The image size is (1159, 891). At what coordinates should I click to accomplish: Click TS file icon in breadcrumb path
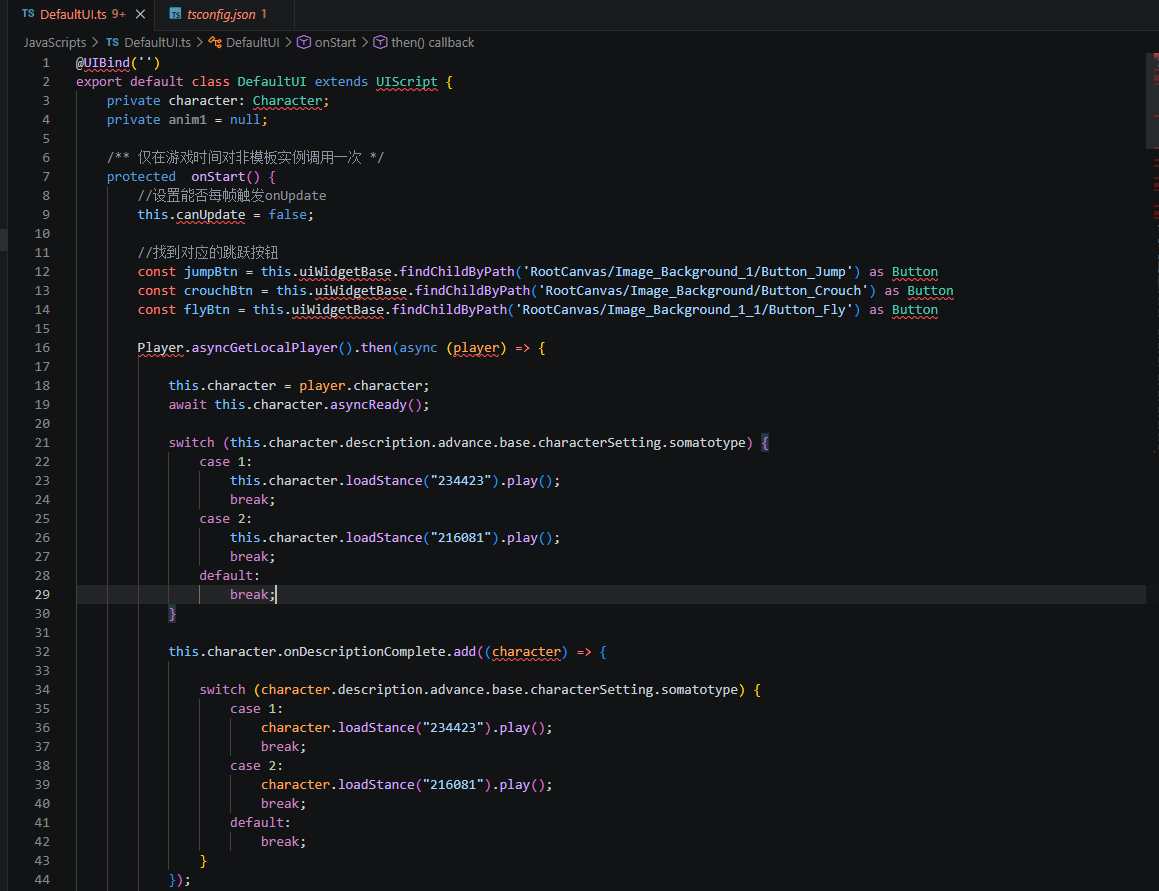coord(112,43)
